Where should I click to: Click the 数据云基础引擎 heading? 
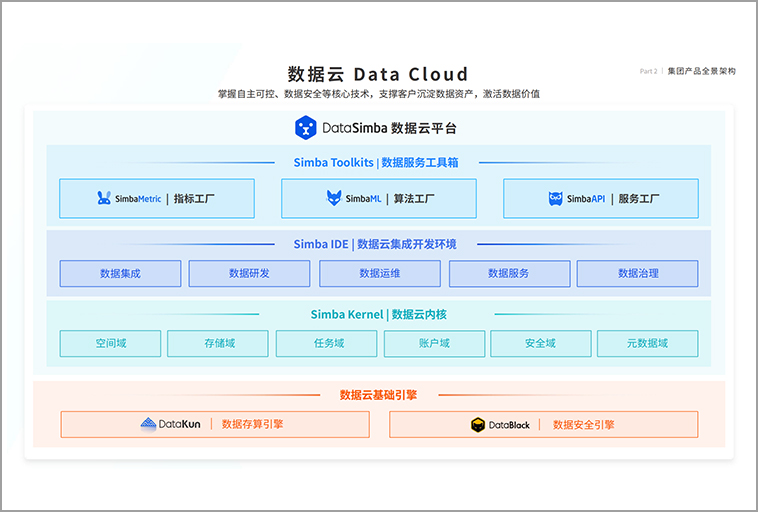(379, 395)
